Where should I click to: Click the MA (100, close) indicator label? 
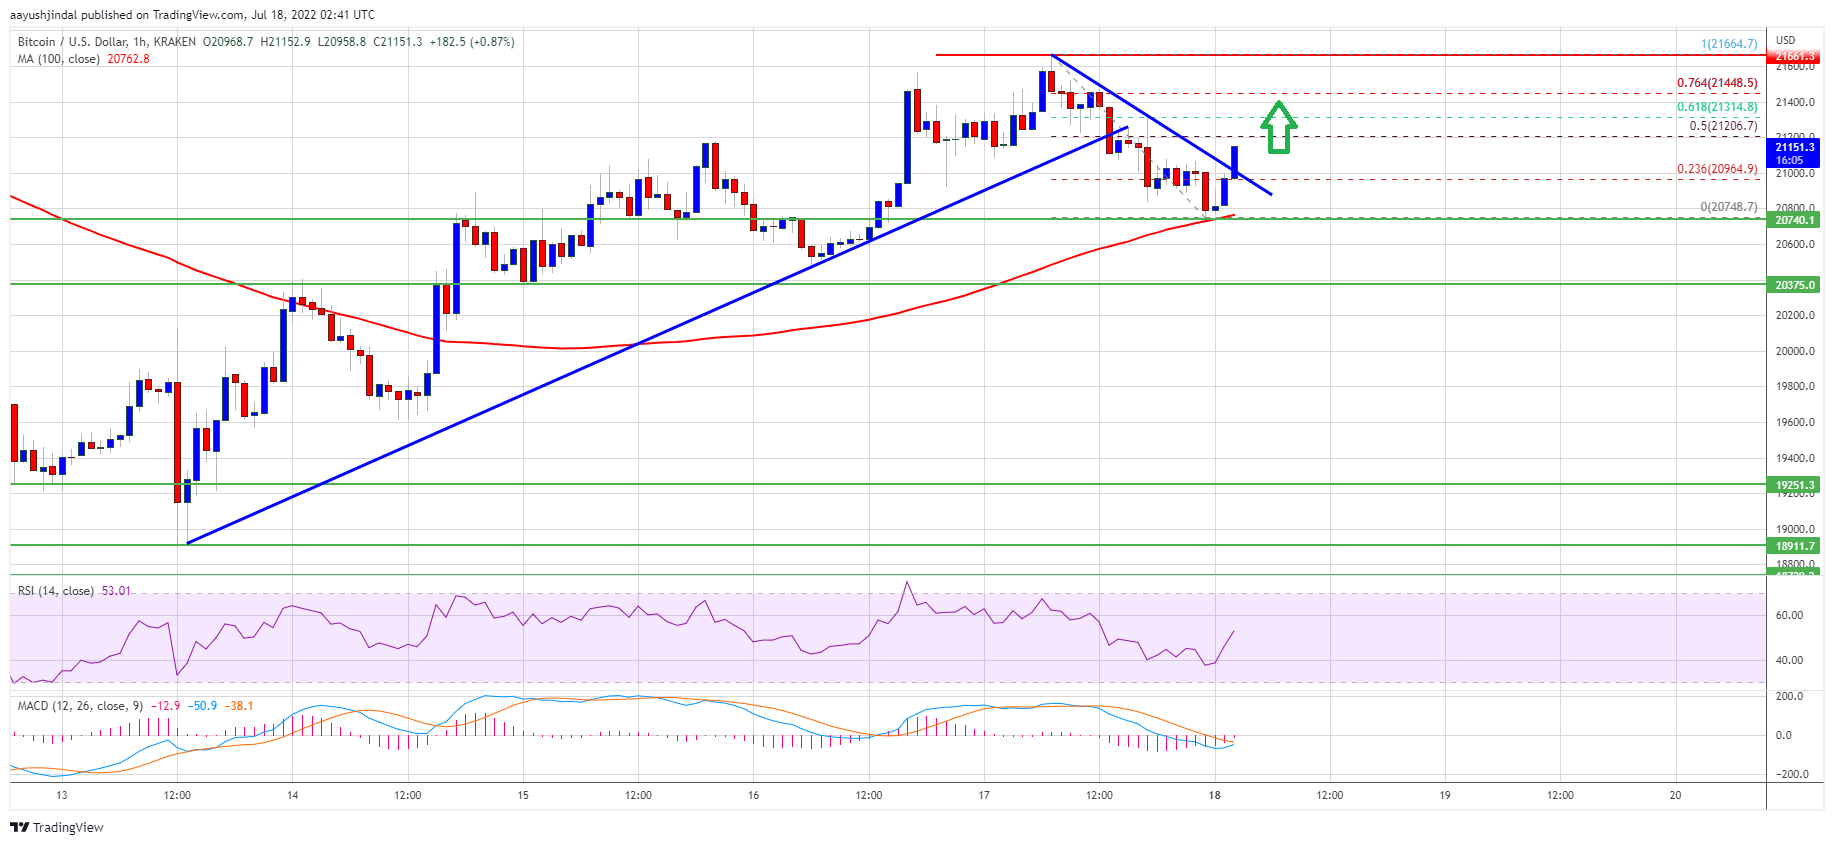pos(59,59)
